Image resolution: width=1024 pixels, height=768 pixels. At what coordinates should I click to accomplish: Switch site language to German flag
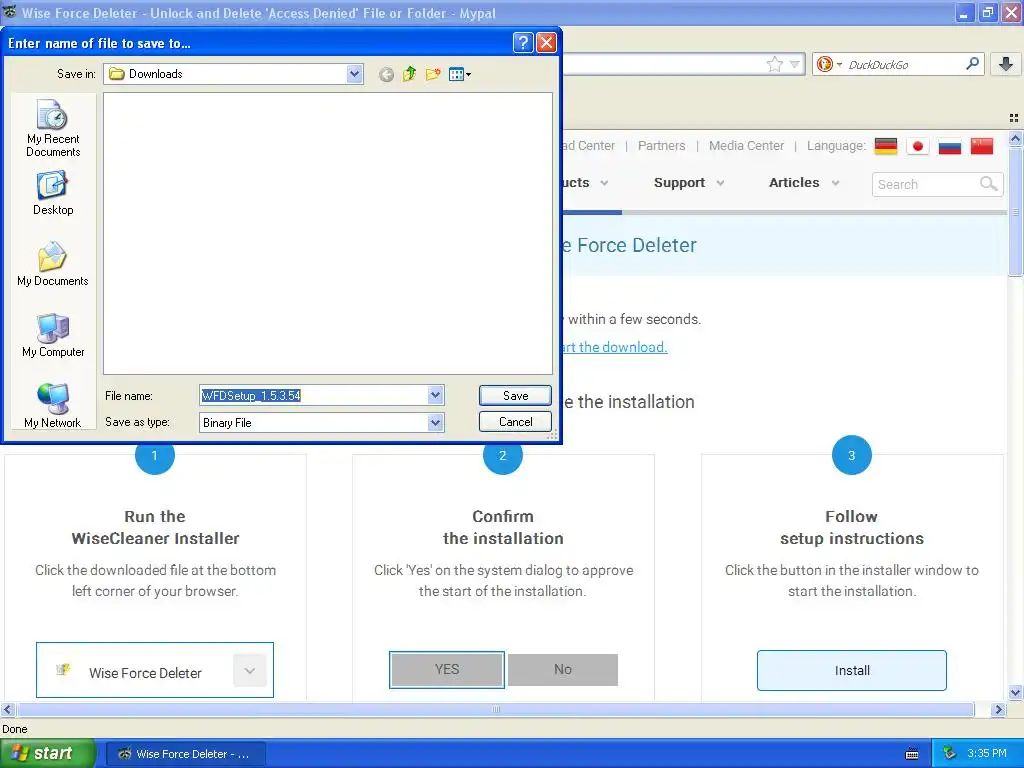click(x=886, y=146)
